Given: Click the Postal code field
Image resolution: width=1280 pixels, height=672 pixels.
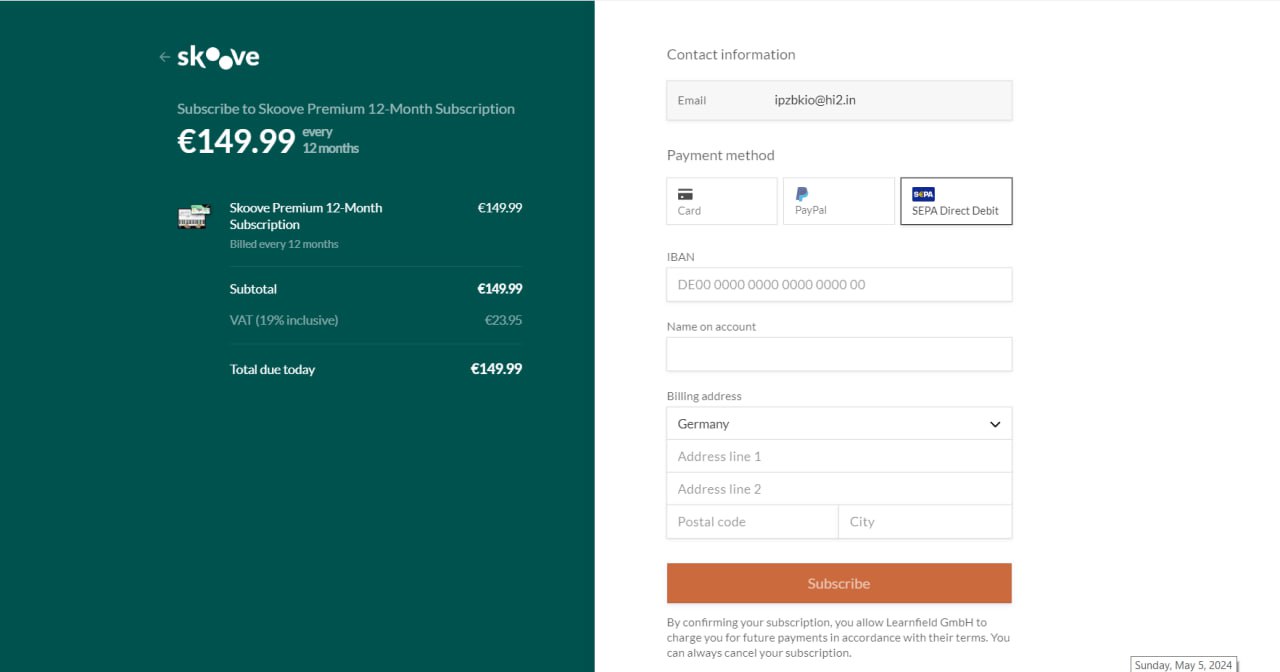Looking at the screenshot, I should [x=752, y=522].
